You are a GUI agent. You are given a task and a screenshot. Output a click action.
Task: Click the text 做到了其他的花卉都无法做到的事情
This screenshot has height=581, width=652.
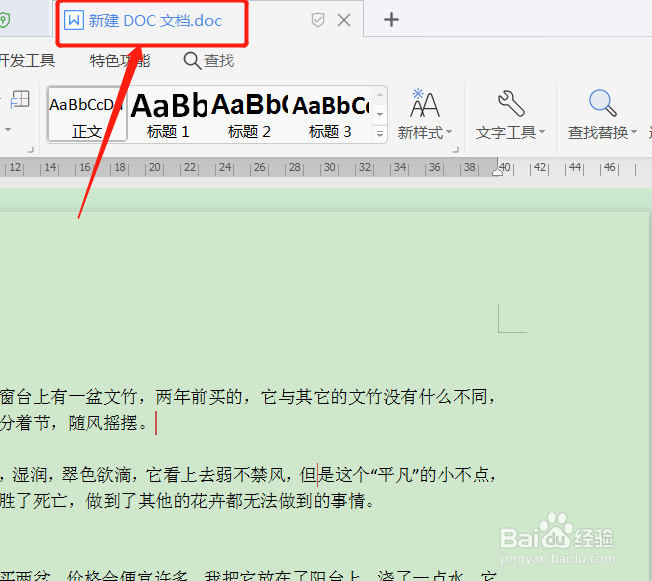tap(225, 501)
